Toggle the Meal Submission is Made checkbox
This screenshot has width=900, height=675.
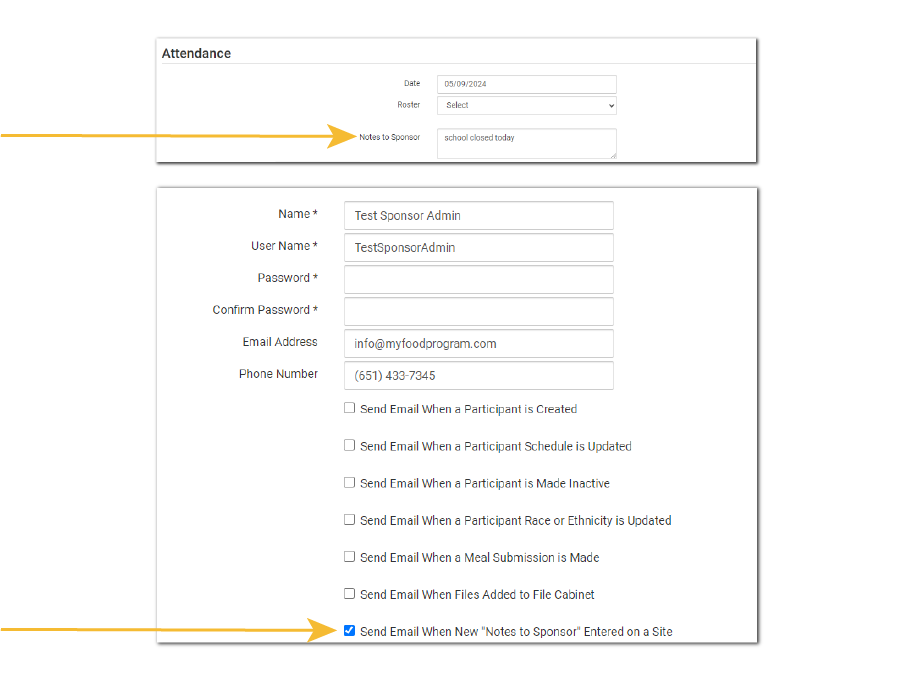(x=350, y=556)
